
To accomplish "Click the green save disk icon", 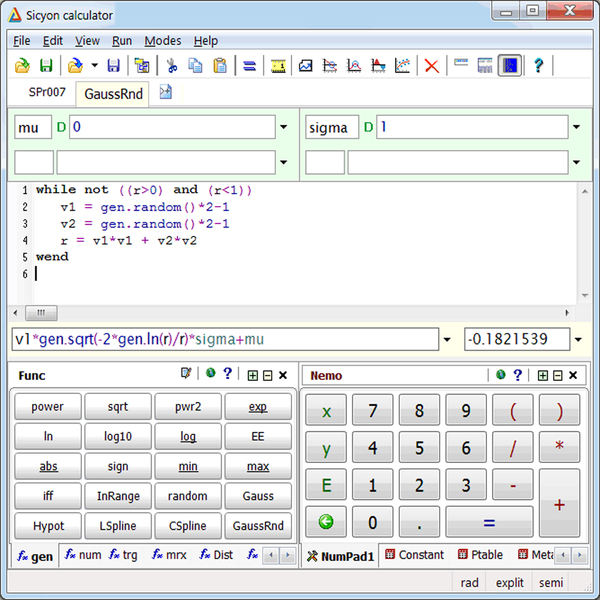I will click(46, 65).
